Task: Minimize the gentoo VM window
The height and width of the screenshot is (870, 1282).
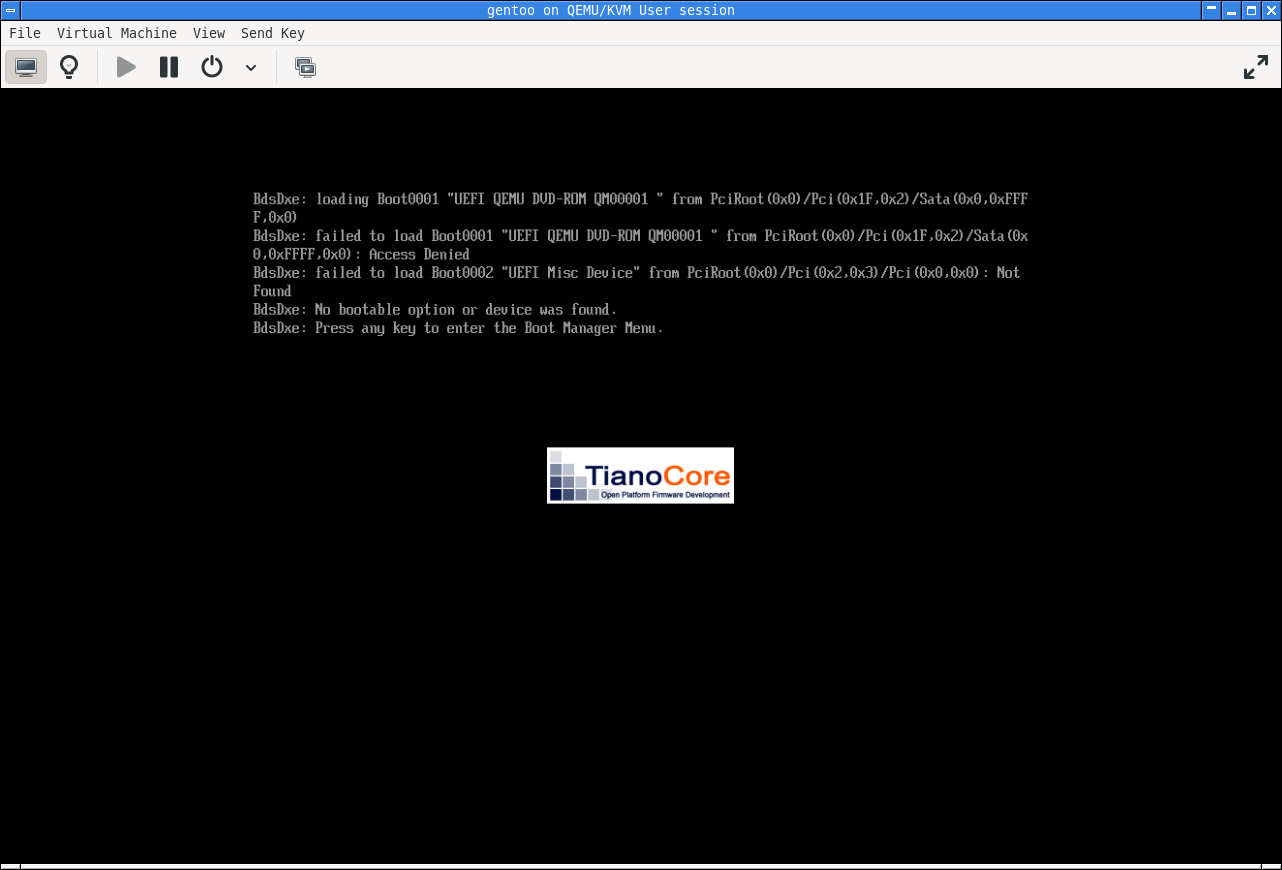Action: (1232, 10)
